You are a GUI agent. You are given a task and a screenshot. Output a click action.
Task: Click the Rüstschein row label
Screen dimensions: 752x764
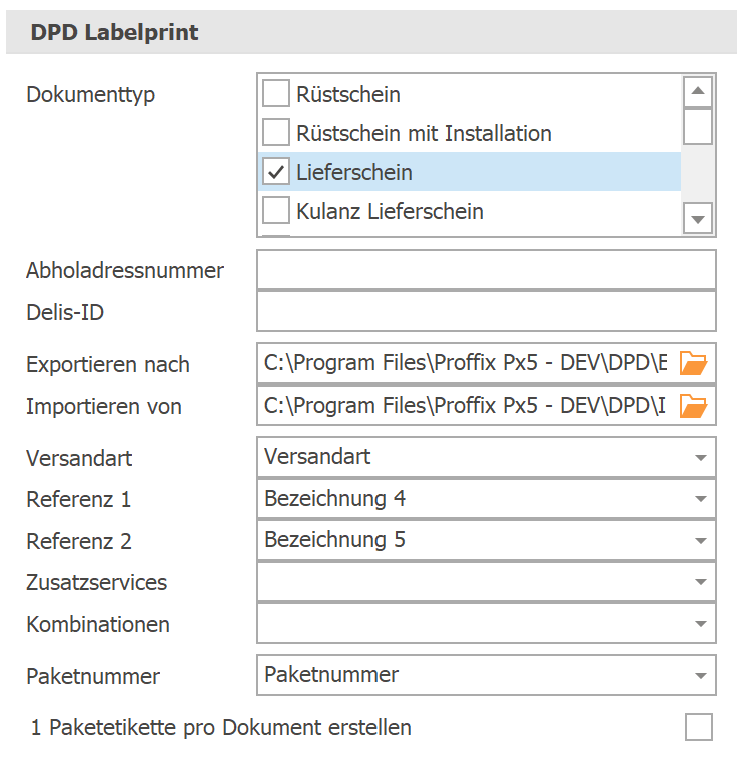point(348,95)
